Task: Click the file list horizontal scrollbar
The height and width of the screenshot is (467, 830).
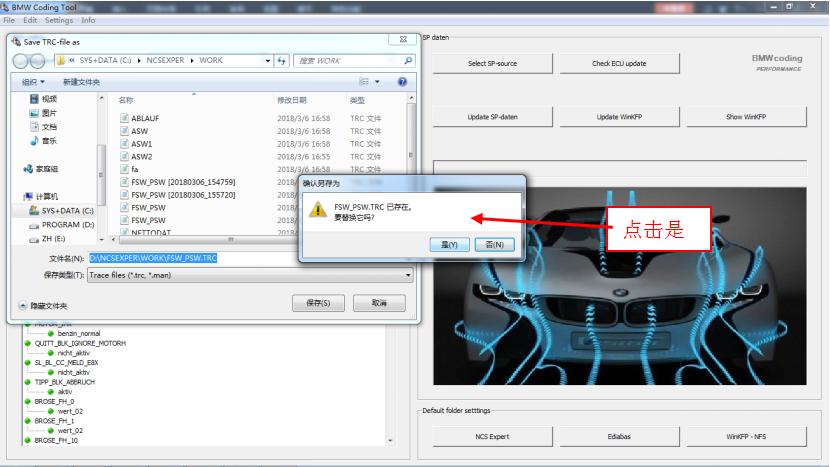Action: pos(230,239)
